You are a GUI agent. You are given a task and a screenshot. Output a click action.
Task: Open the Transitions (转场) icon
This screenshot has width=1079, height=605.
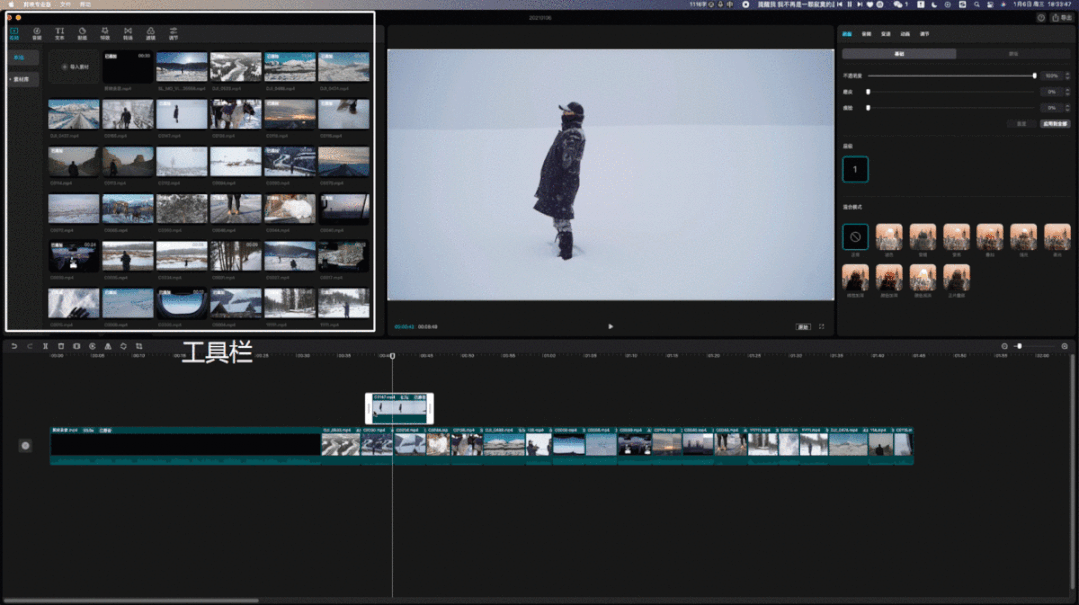pos(128,33)
